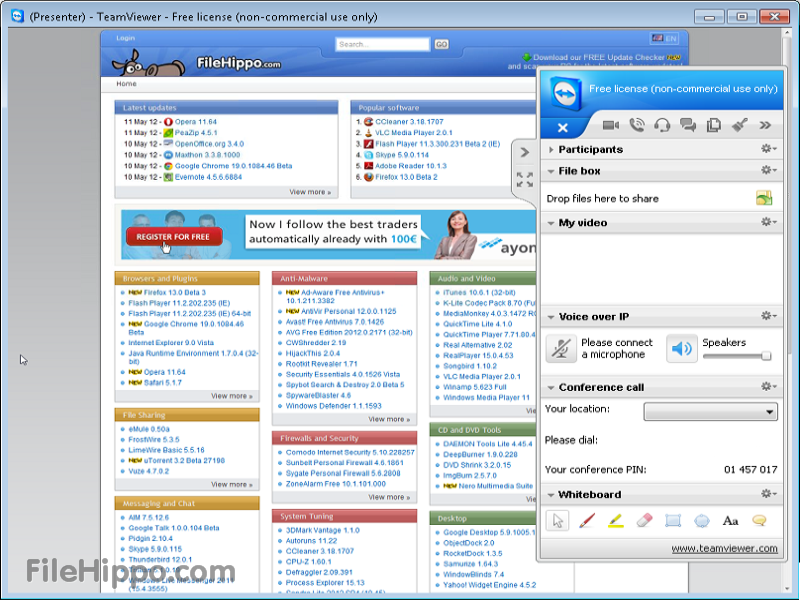The width and height of the screenshot is (800, 600).
Task: Open CCleaner 3.18.1707 in Popular software
Action: [x=409, y=122]
